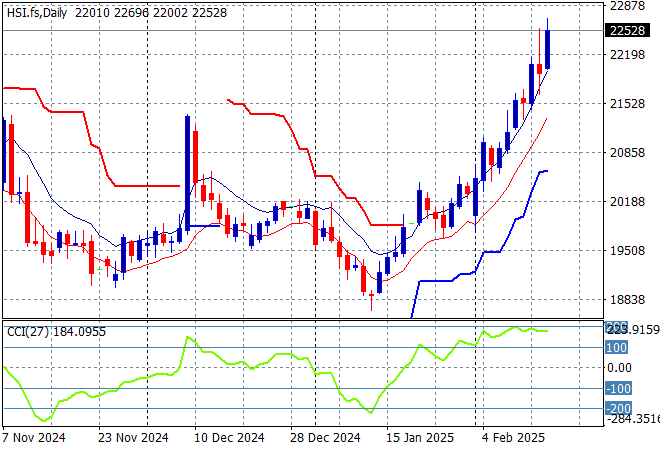This screenshot has width=660, height=450.
Task: Click the 7 Nov 2024 date label
Action: click(x=34, y=438)
